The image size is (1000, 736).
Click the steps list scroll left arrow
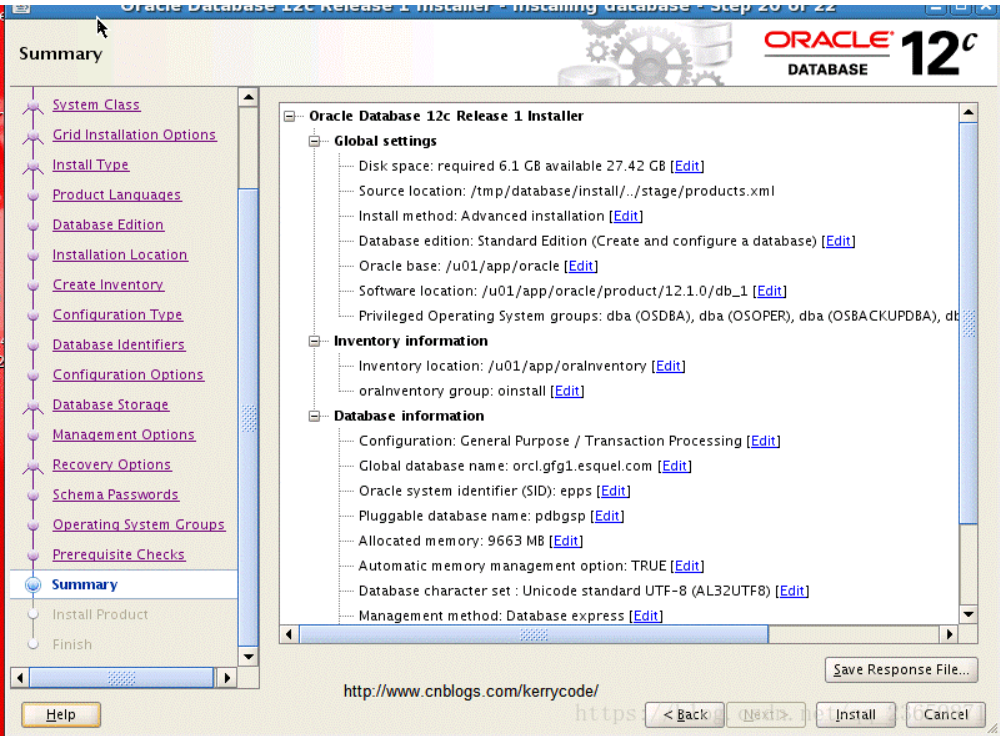[20, 677]
